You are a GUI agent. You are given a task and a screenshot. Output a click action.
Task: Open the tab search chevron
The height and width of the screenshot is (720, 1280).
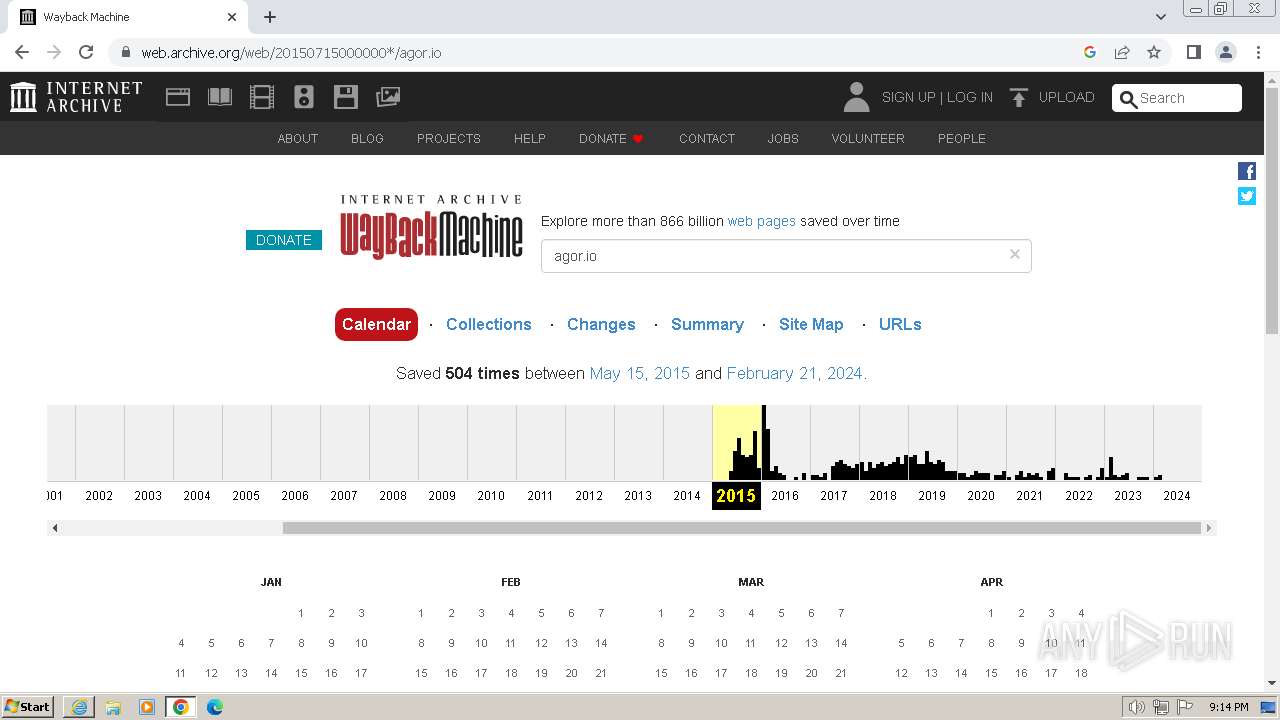click(1160, 17)
